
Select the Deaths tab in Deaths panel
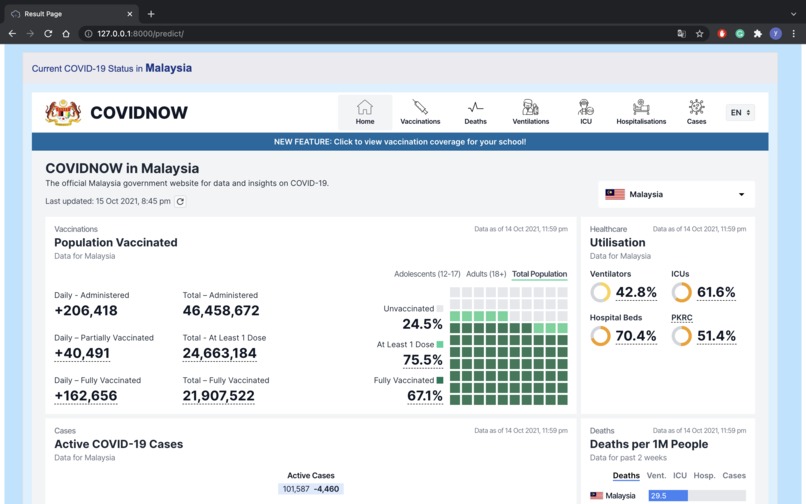pos(626,476)
